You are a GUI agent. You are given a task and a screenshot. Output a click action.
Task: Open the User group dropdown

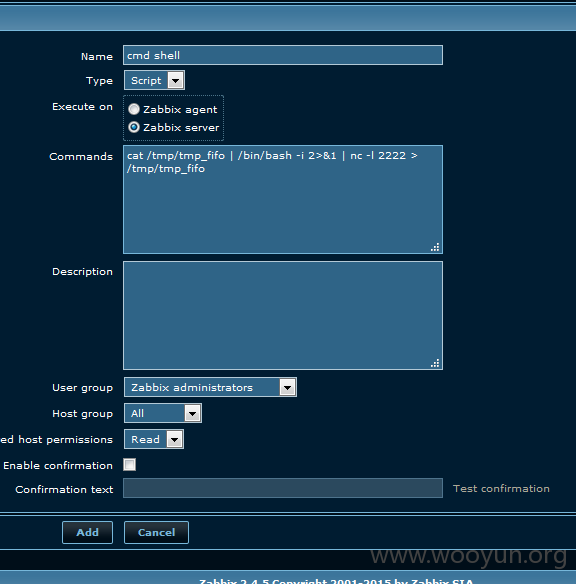tap(210, 387)
